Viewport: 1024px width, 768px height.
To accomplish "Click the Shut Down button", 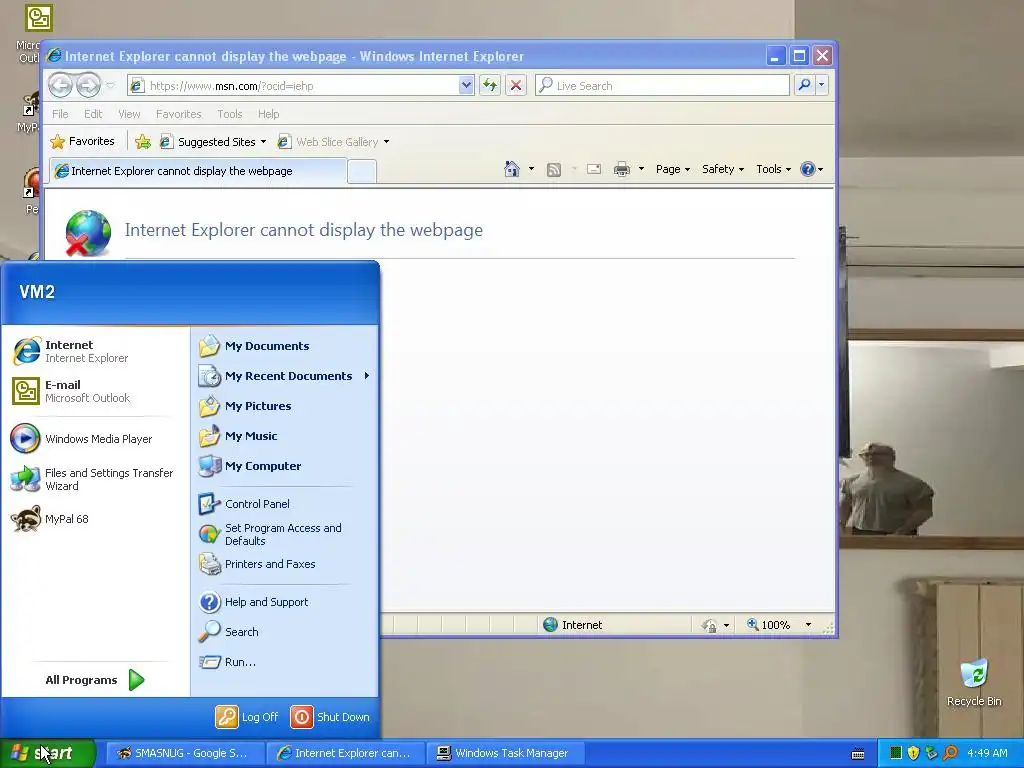I will click(x=330, y=717).
